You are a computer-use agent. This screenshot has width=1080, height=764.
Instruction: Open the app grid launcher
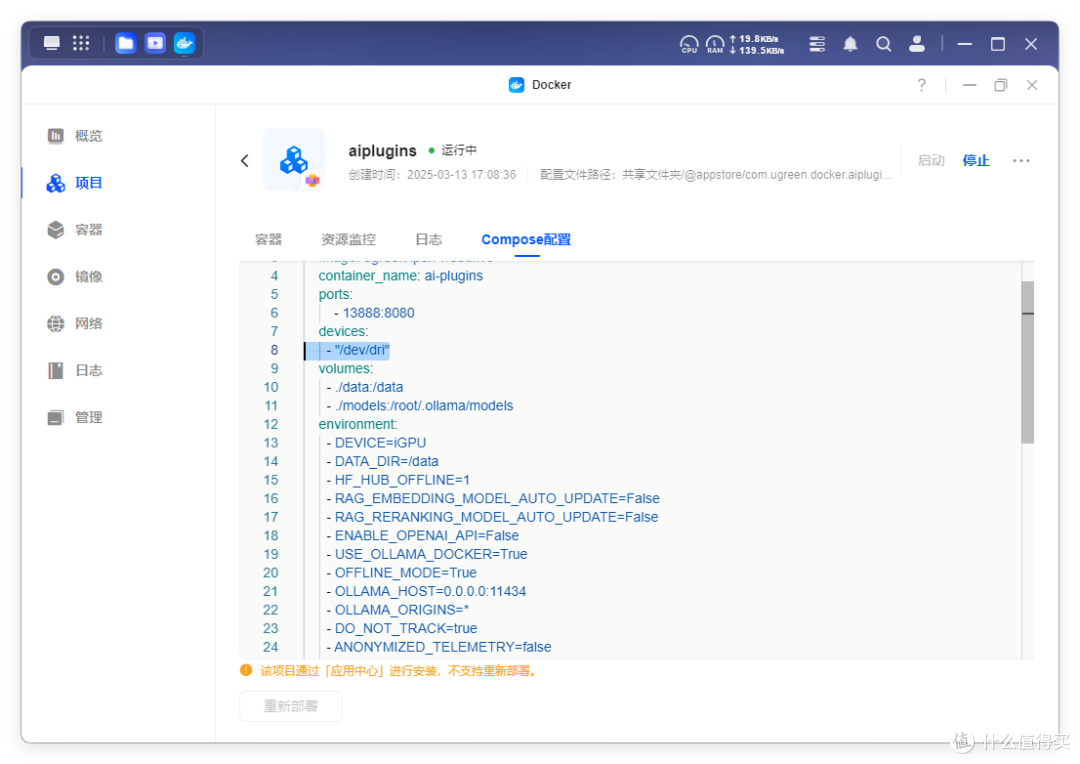[81, 43]
